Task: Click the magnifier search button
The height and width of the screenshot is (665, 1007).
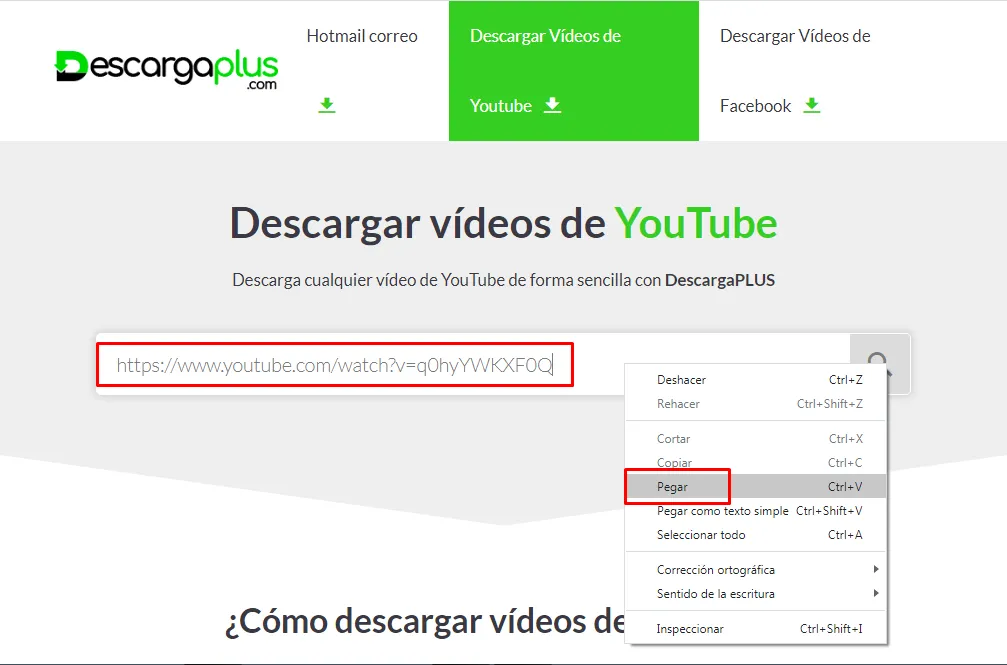Action: tap(880, 364)
